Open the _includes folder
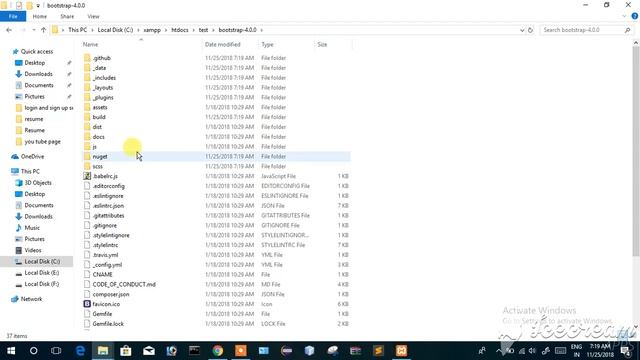The width and height of the screenshot is (640, 360). (x=104, y=78)
